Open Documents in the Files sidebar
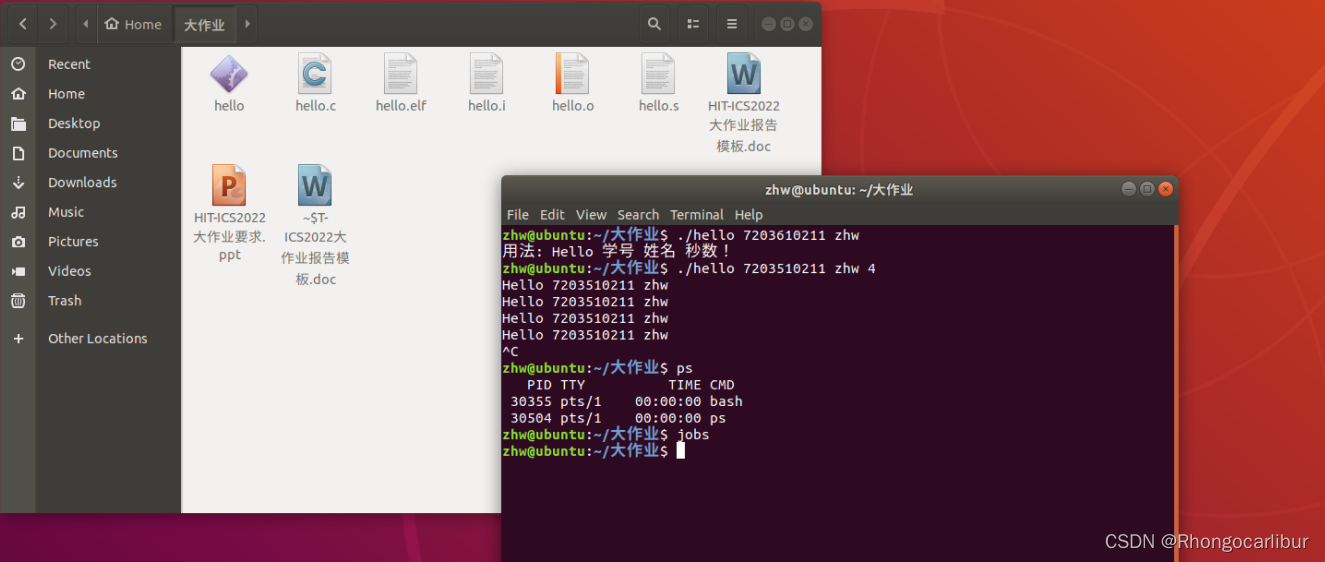Screen dimensions: 1325x562 [x=91, y=153]
